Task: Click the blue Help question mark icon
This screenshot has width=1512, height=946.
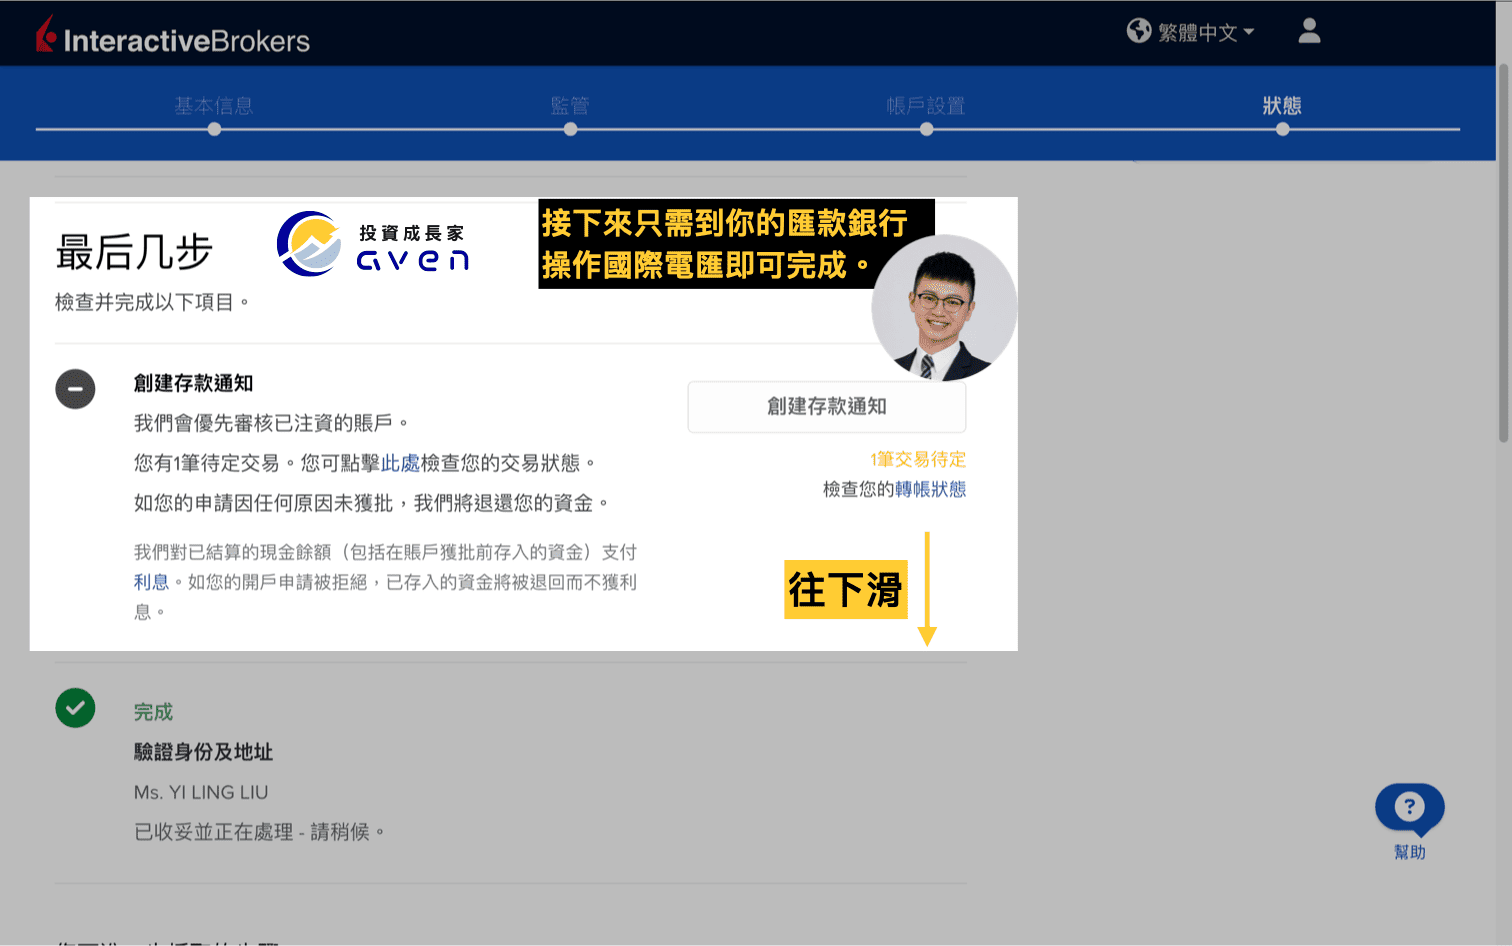Action: tap(1409, 808)
